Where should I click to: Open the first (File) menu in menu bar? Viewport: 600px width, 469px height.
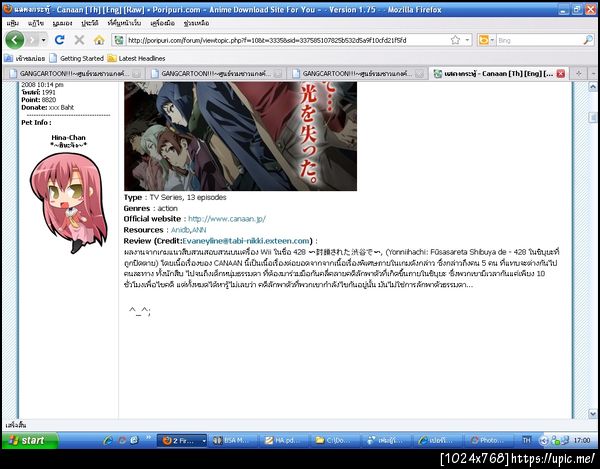13,23
